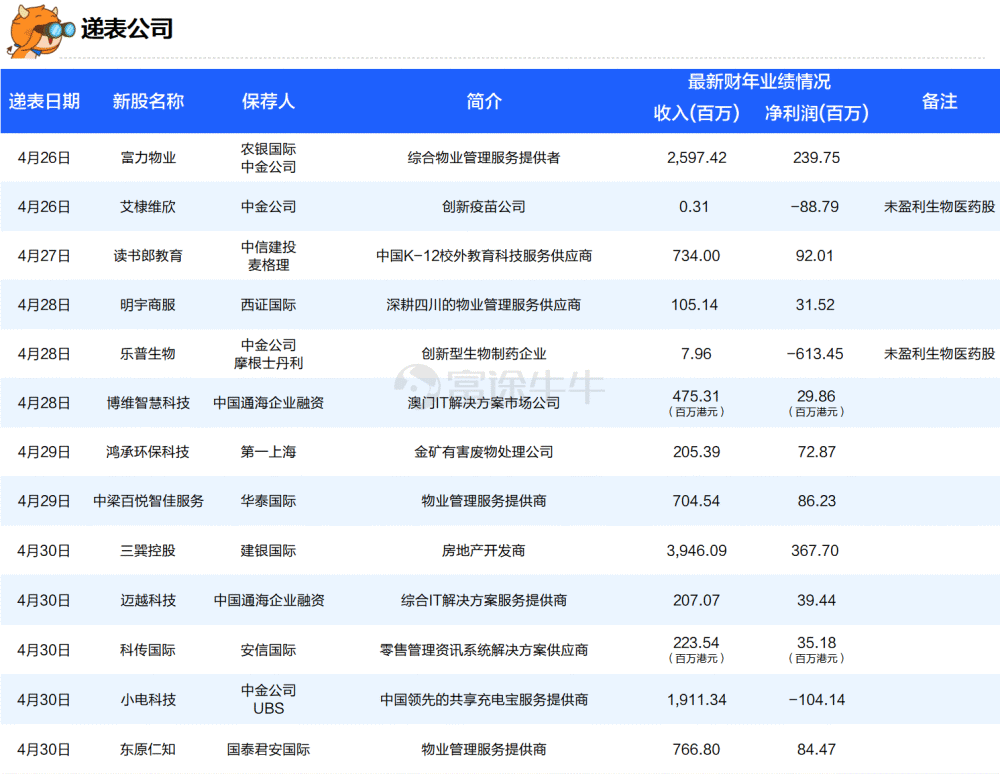Click description 综合IT解决方案服务提供商
1000x774 pixels.
pyautogui.click(x=484, y=601)
